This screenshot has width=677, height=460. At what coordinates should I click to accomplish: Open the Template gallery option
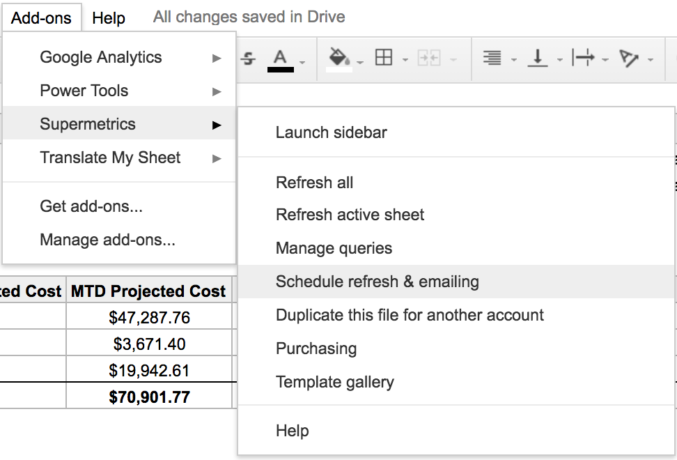(x=335, y=382)
